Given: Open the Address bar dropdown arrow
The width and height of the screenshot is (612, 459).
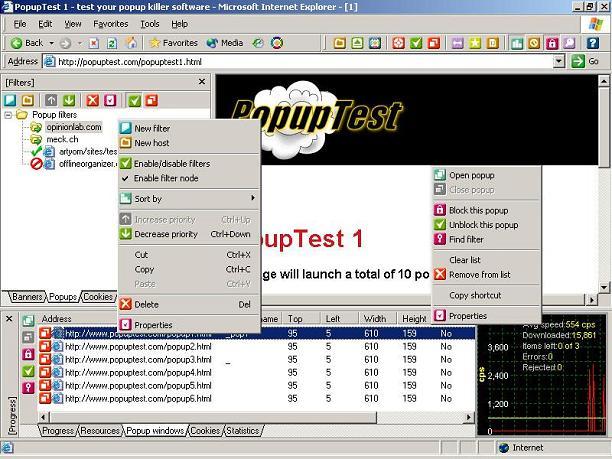Looking at the screenshot, I should [559, 61].
